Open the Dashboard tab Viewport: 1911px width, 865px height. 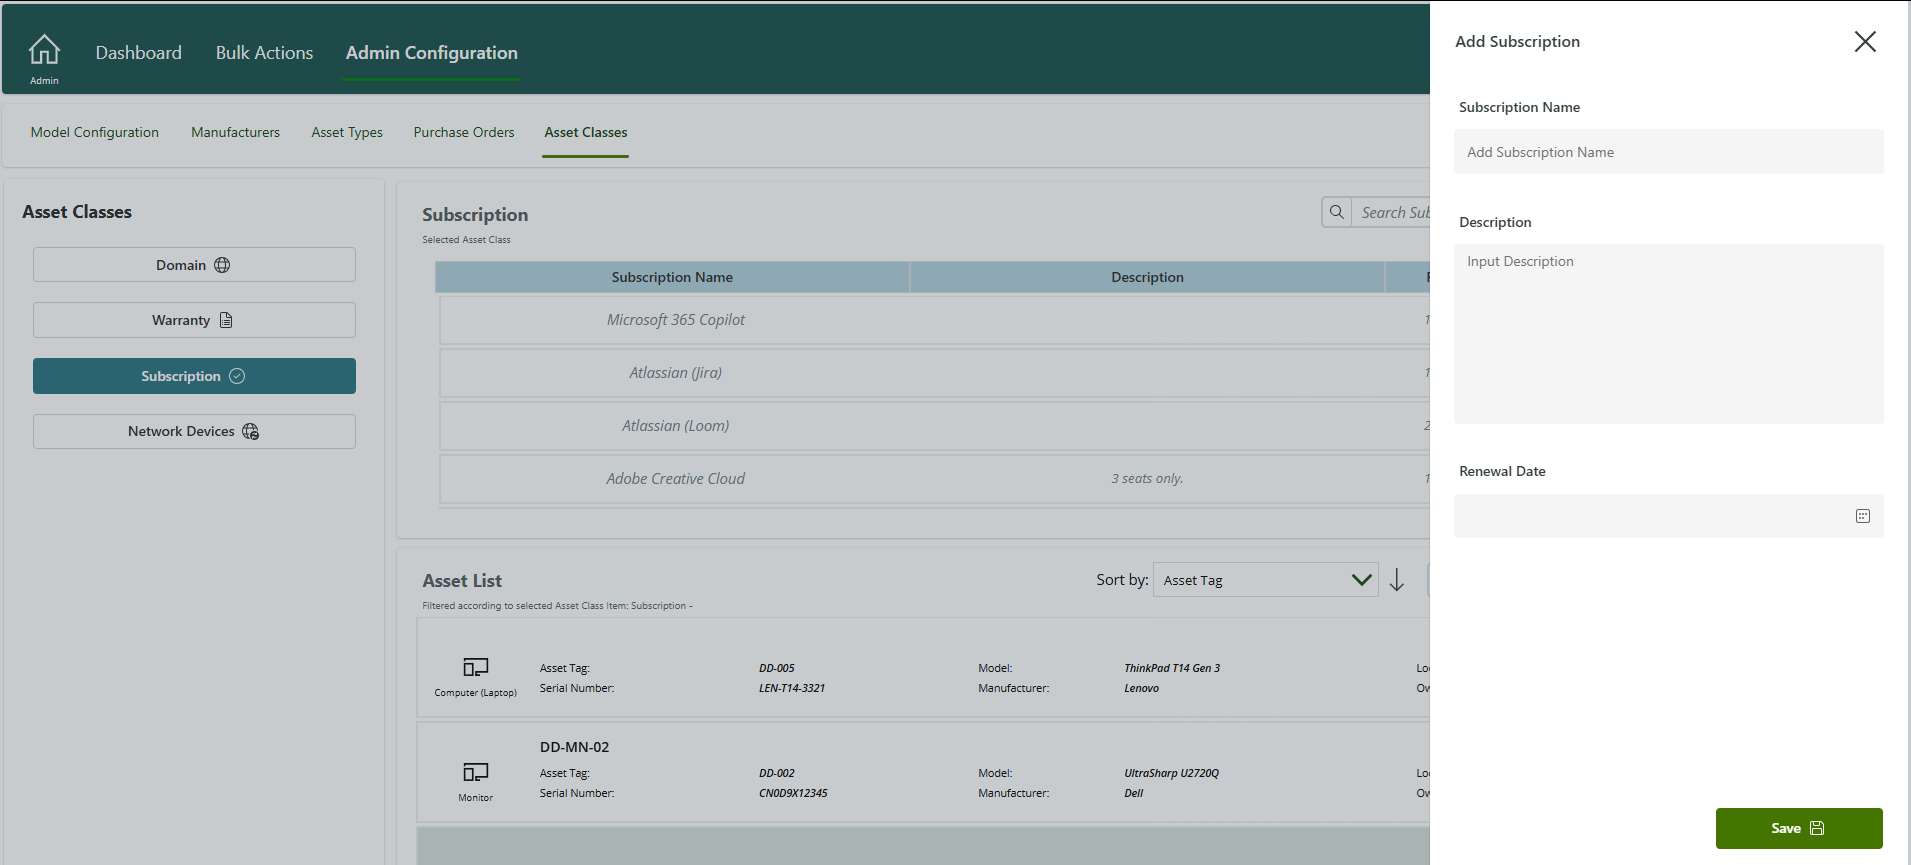coord(139,53)
